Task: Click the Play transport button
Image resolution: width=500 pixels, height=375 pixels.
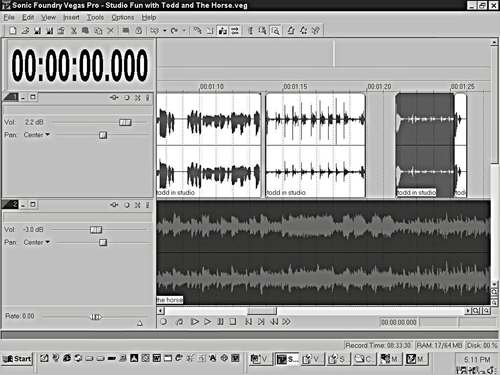Action: click(207, 322)
